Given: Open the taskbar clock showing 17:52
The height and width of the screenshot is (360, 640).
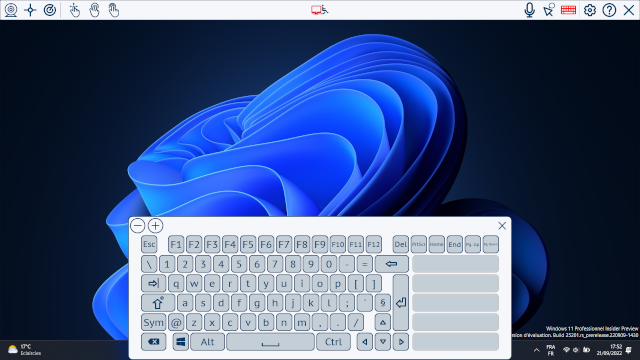Looking at the screenshot, I should [609, 350].
